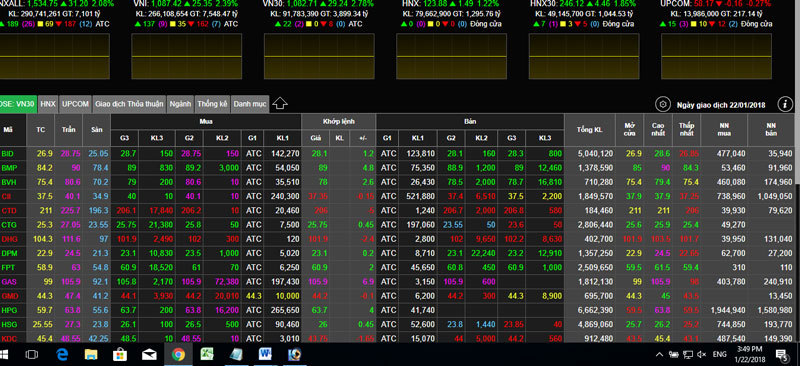This screenshot has height=366, width=800.
Task: Click the VN30 index mini chart
Action: [319, 56]
